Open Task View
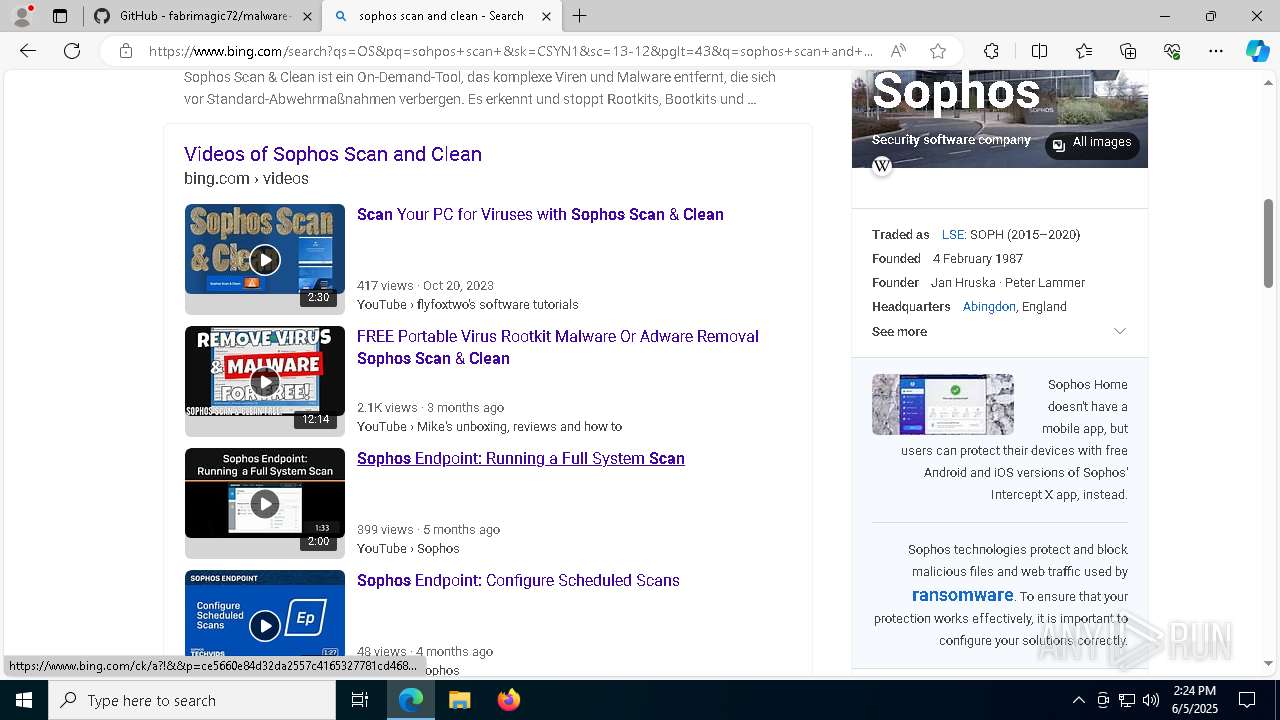This screenshot has height=720, width=1280. 360,700
